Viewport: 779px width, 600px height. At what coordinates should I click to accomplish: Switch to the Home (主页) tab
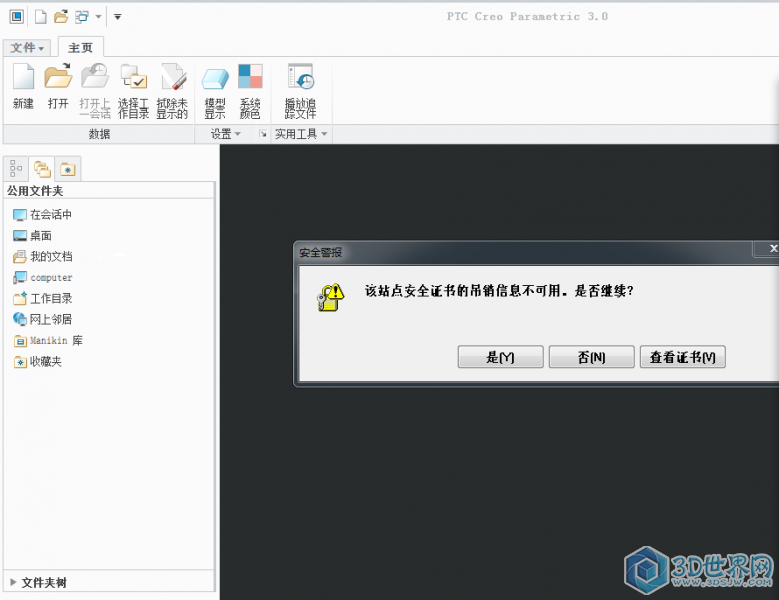tap(80, 48)
